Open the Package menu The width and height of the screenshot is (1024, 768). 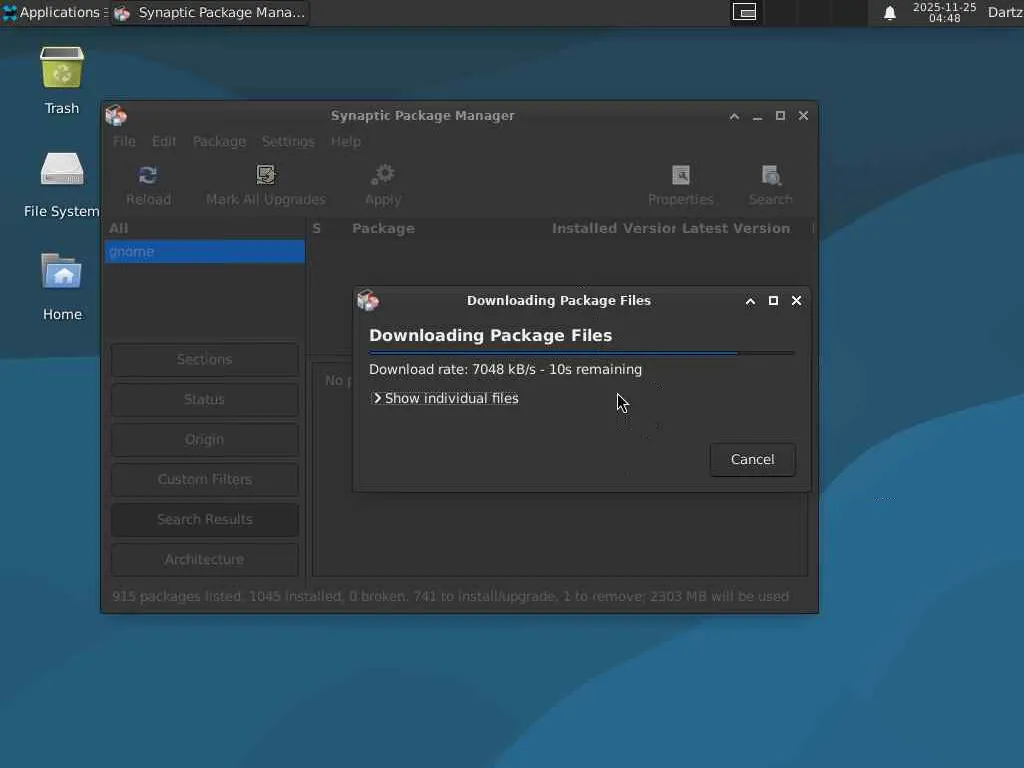(x=219, y=141)
